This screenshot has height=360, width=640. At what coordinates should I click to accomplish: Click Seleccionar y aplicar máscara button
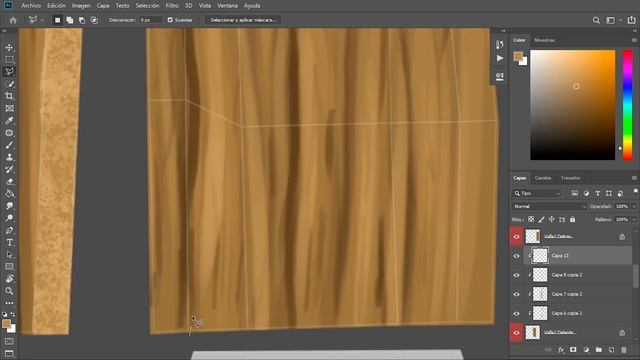click(x=243, y=20)
